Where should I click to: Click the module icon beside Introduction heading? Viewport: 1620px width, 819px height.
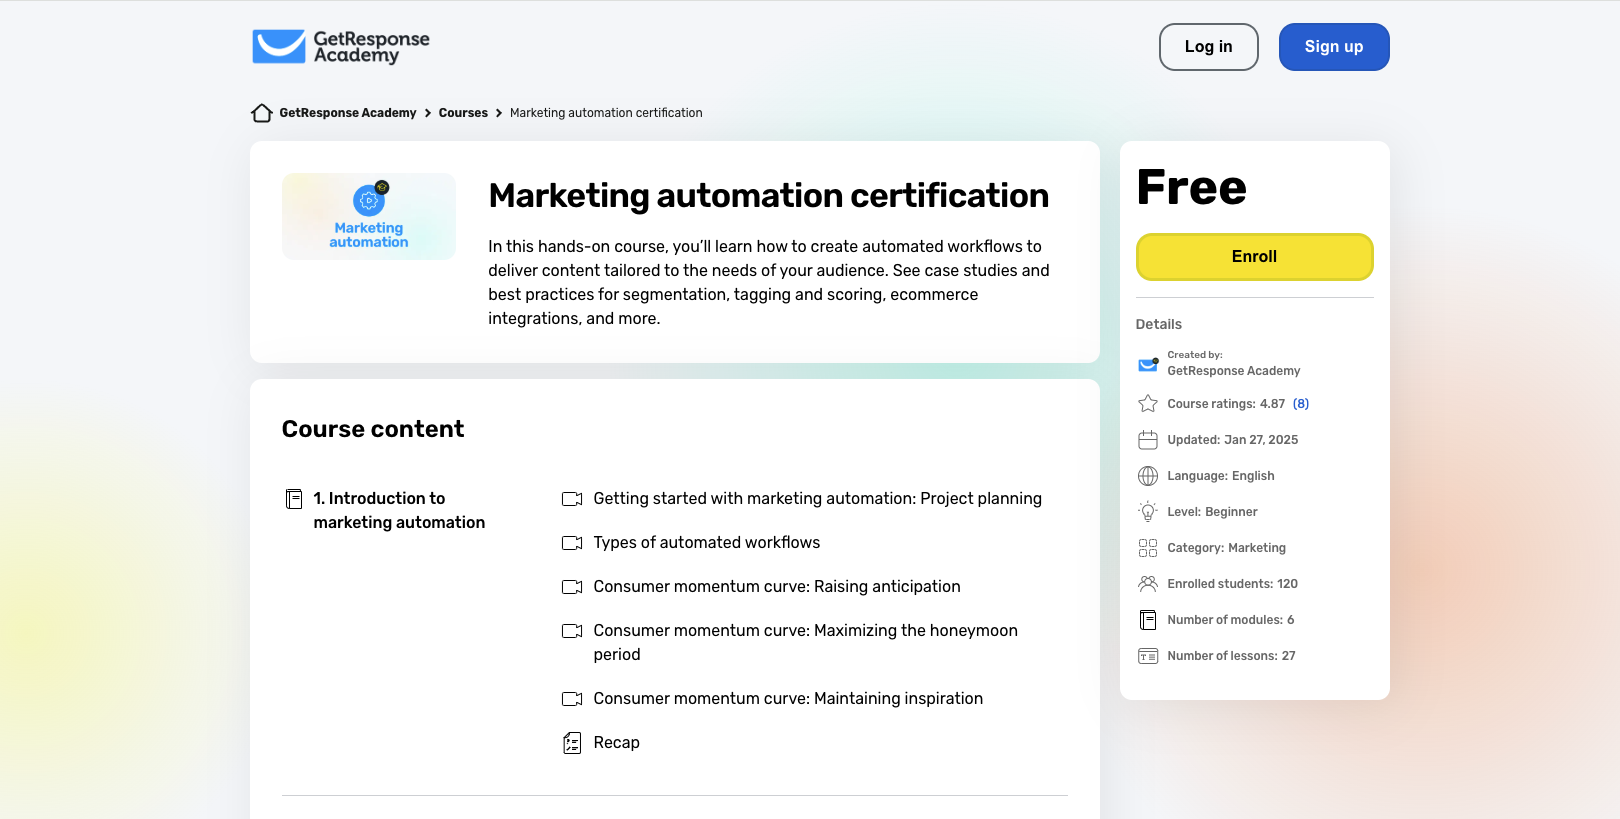294,499
